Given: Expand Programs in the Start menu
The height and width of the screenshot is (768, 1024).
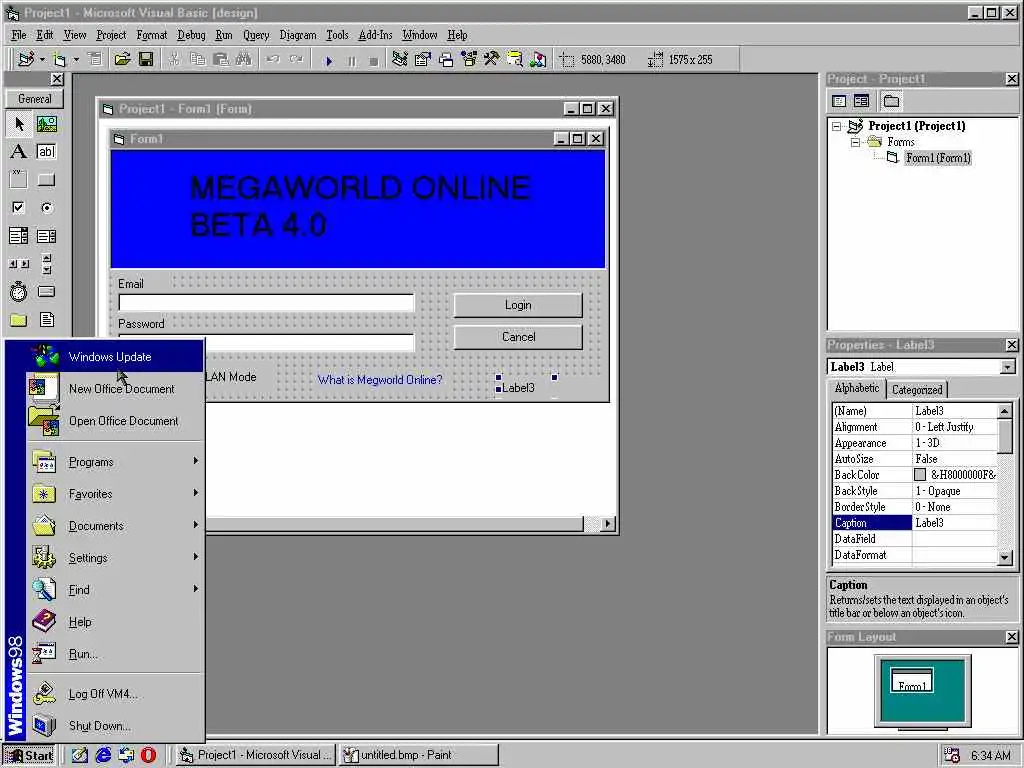Looking at the screenshot, I should point(116,462).
